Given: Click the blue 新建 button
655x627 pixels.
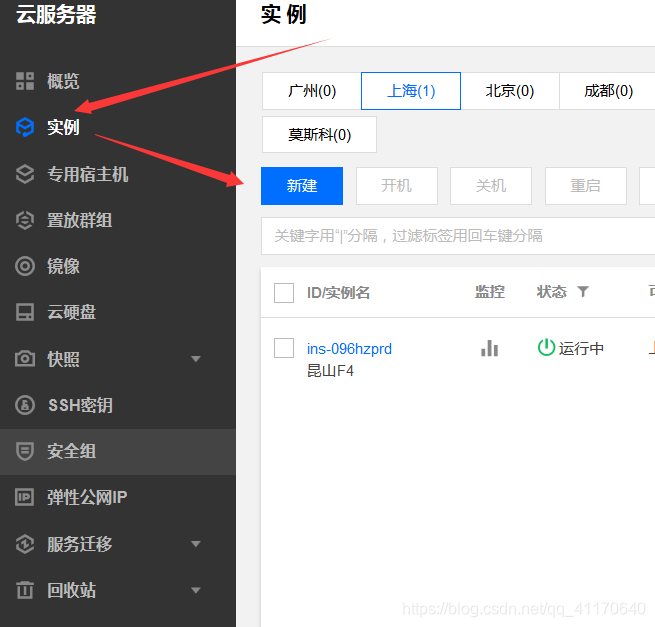Looking at the screenshot, I should [x=302, y=186].
